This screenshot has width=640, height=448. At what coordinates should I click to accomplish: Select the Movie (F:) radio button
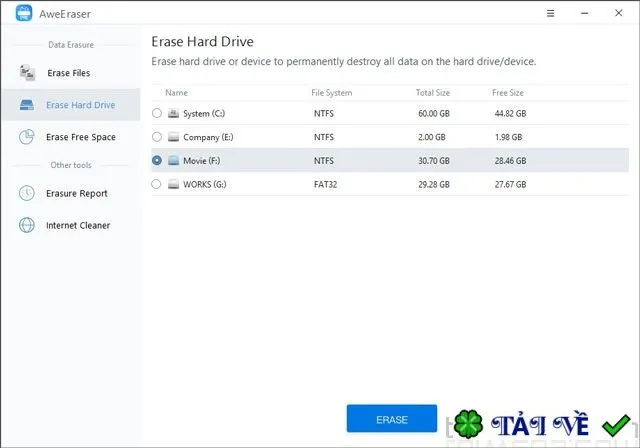click(157, 160)
